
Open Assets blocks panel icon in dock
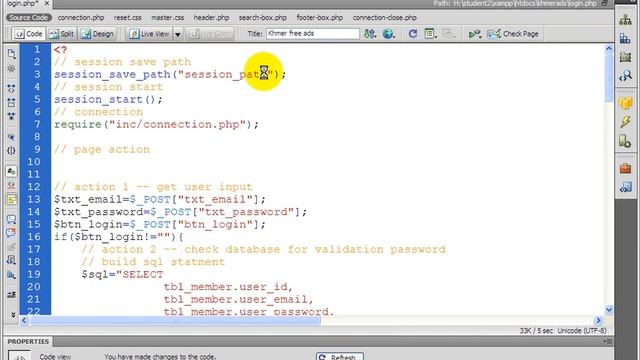point(625,39)
